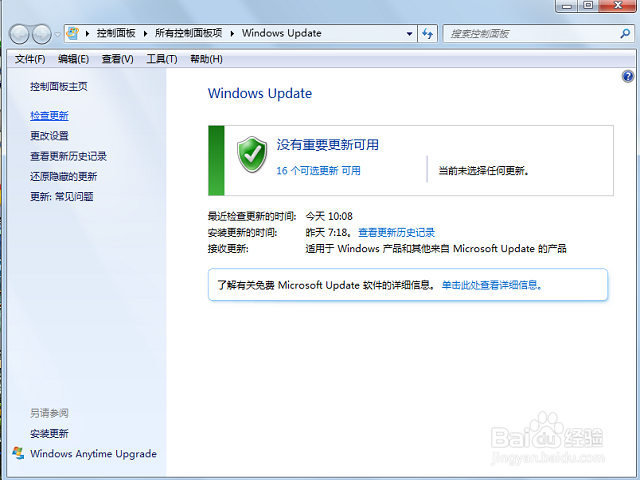Click the 今天 10:08 check time value
The height and width of the screenshot is (480, 640).
coord(329,216)
